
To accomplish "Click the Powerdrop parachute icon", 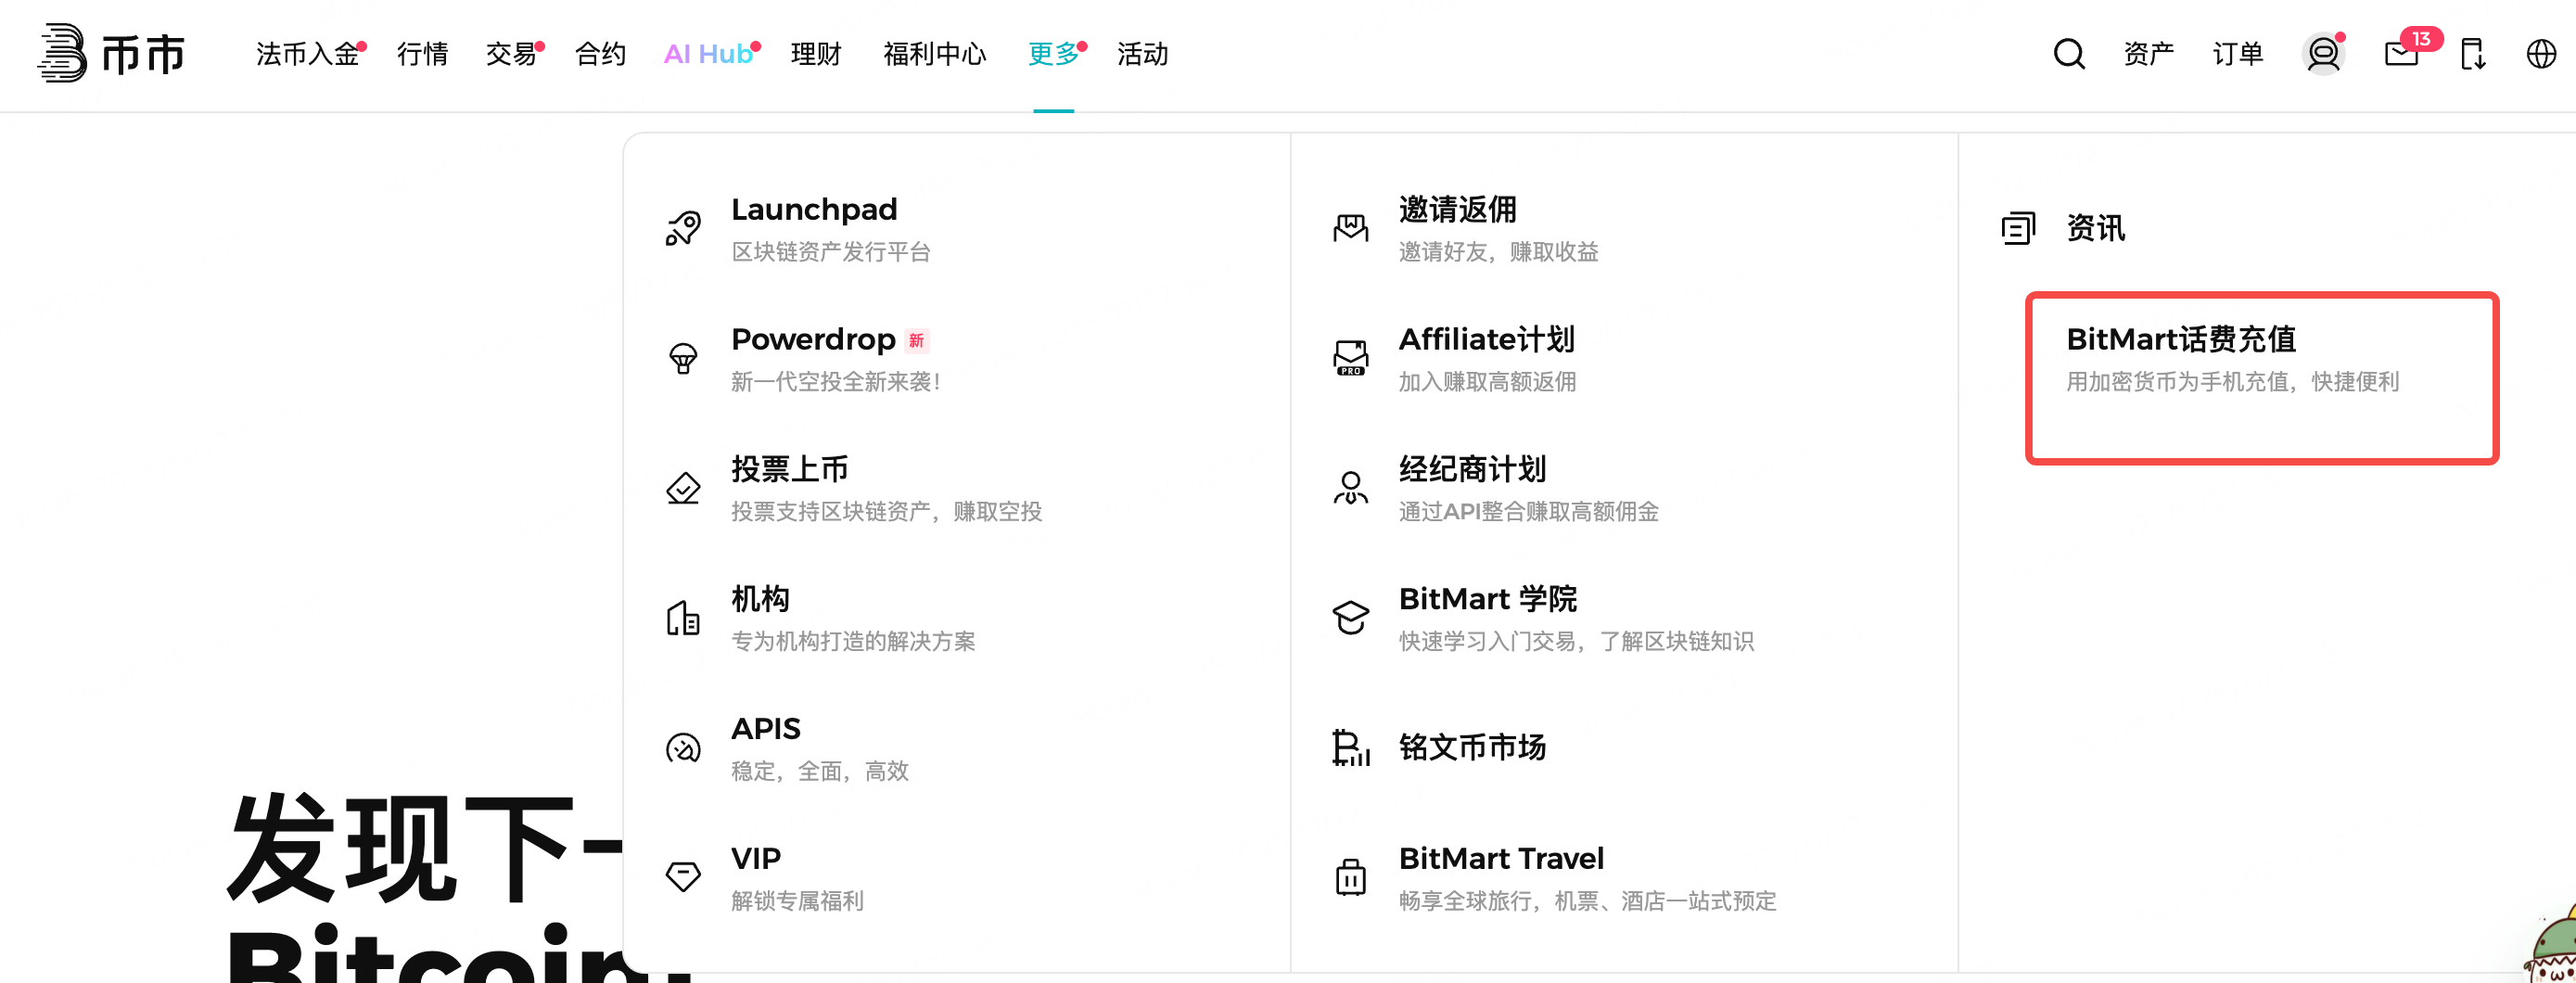I will pyautogui.click(x=683, y=358).
